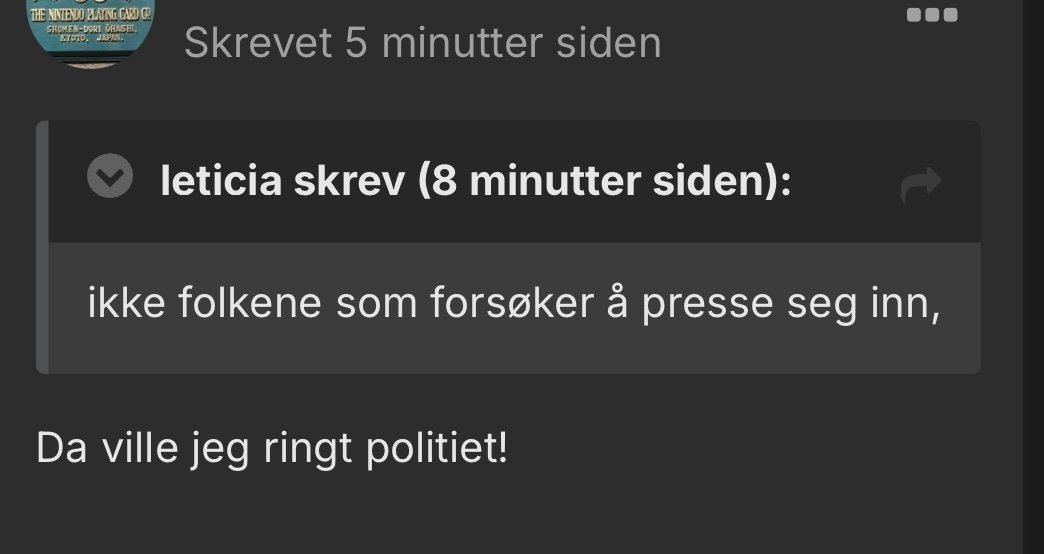Image resolution: width=1044 pixels, height=554 pixels.
Task: Click the right-edge scrollbar strip
Action: coord(1033,277)
